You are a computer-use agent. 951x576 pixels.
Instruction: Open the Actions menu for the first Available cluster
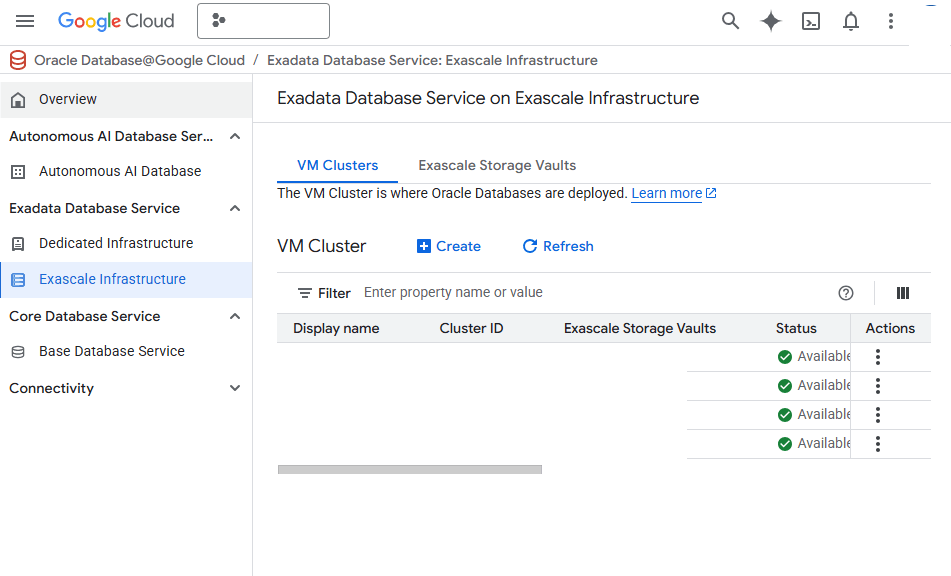click(877, 356)
